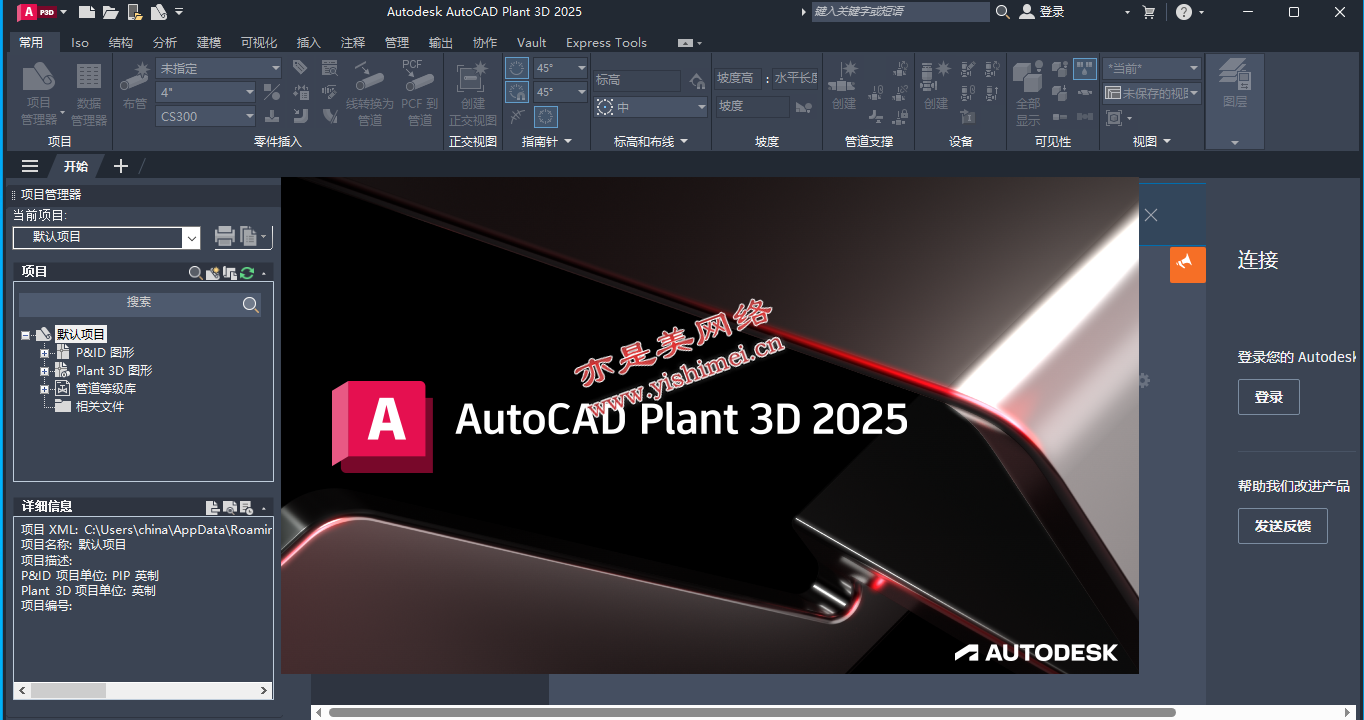Viewport: 1364px width, 720px height.
Task: Click the horizontal scrollbar in 详细信息 panel
Action: point(145,690)
